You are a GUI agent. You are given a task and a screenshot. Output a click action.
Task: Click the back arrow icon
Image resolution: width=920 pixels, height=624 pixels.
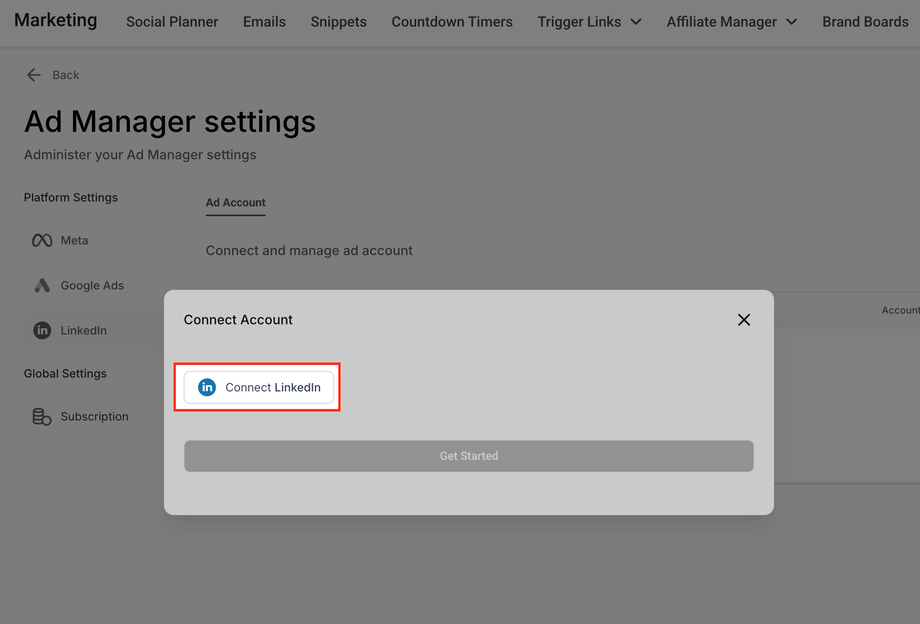coord(34,75)
